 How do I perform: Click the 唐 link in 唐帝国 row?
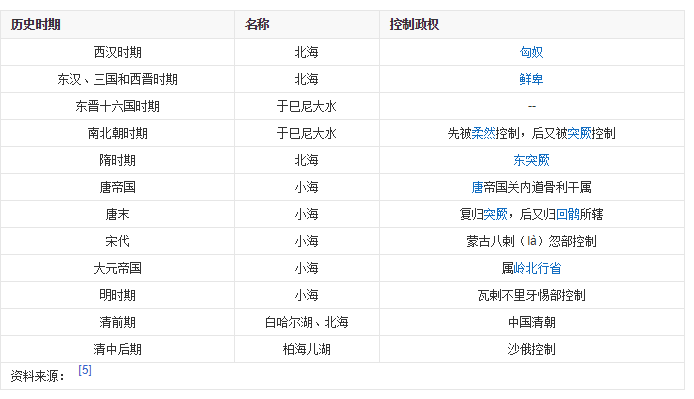pos(477,187)
